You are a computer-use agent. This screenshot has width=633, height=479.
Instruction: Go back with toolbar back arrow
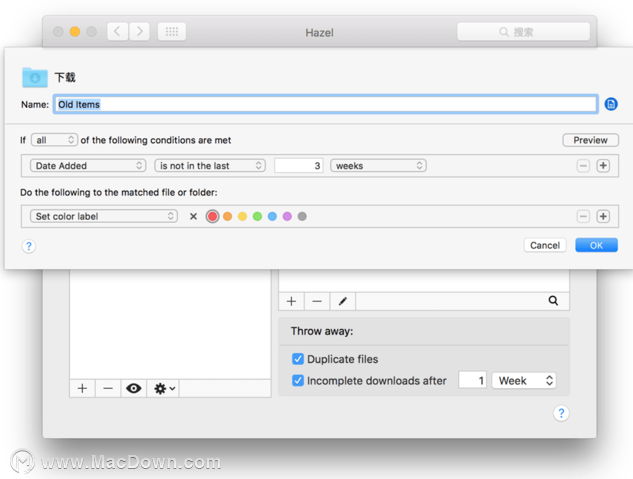point(117,31)
